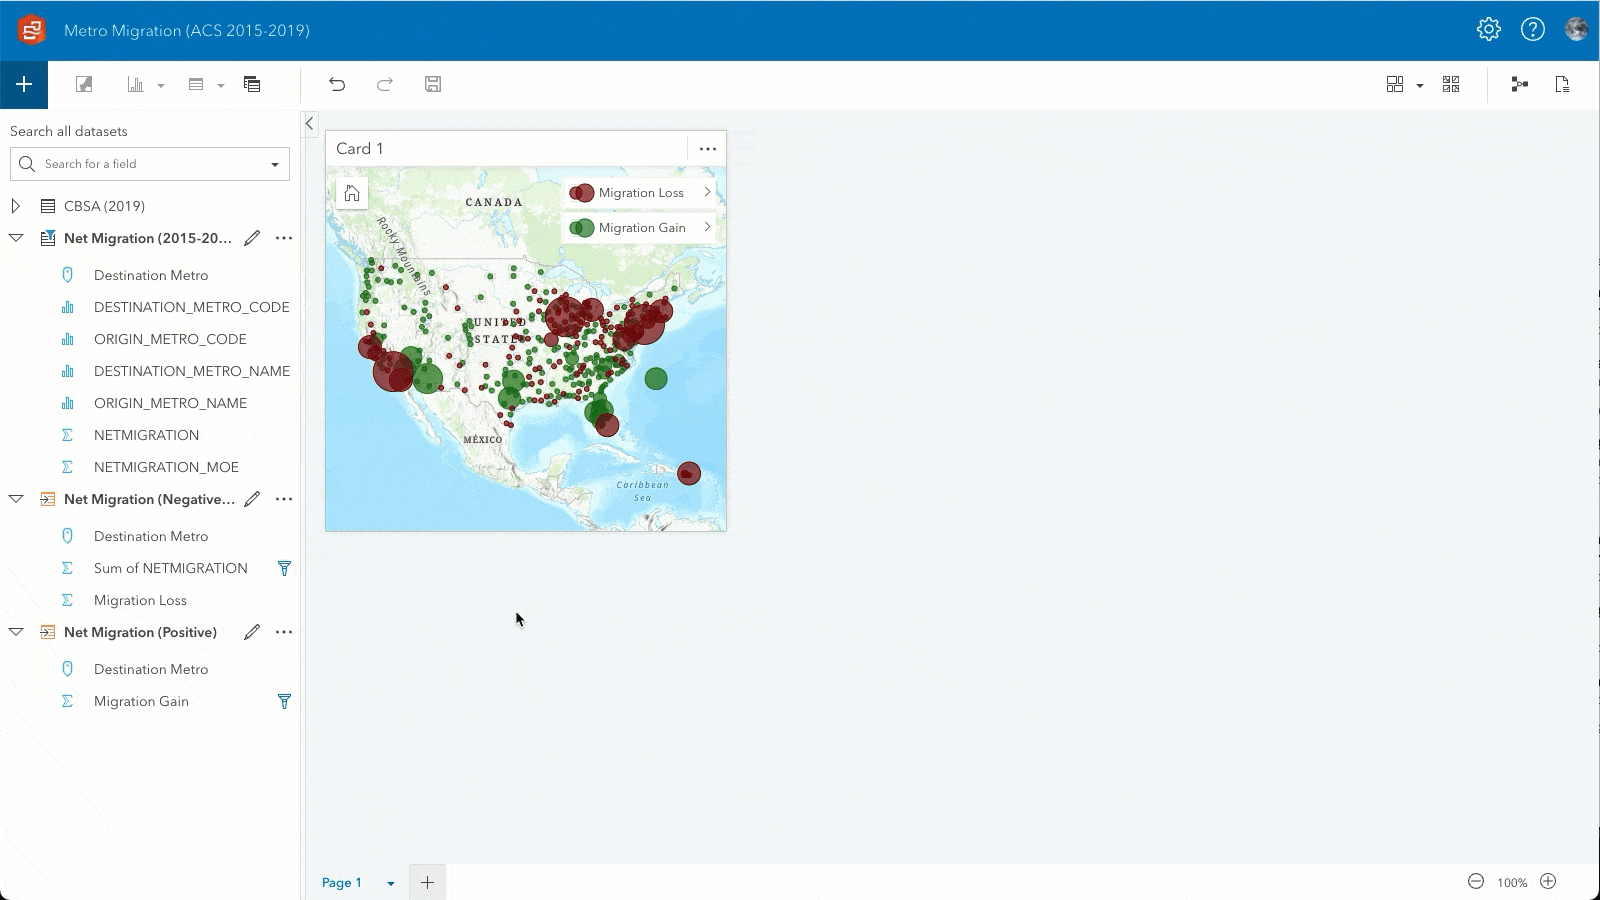Expand Migration Gain layer legend chevron
The image size is (1600, 900).
point(707,227)
